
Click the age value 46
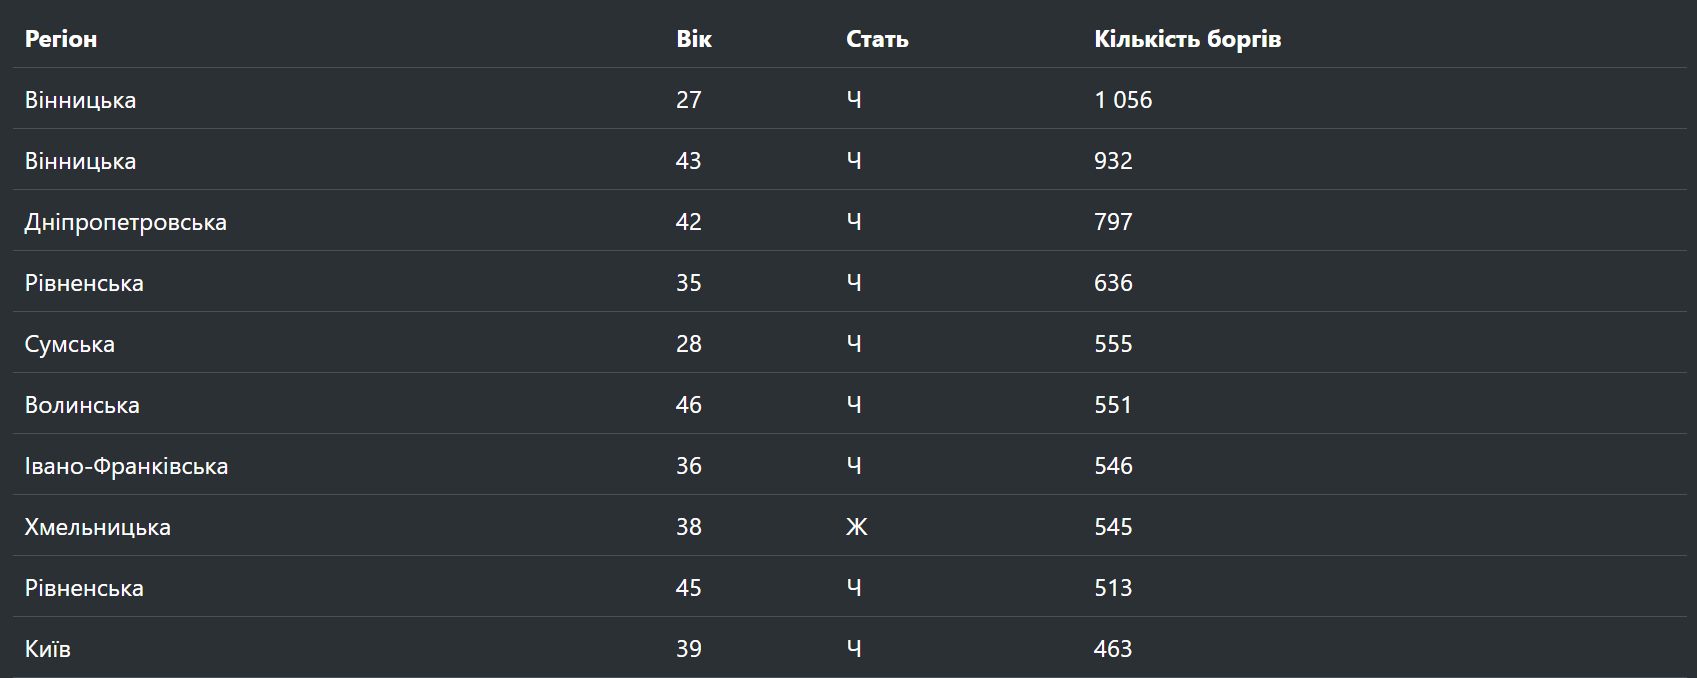pyautogui.click(x=689, y=405)
